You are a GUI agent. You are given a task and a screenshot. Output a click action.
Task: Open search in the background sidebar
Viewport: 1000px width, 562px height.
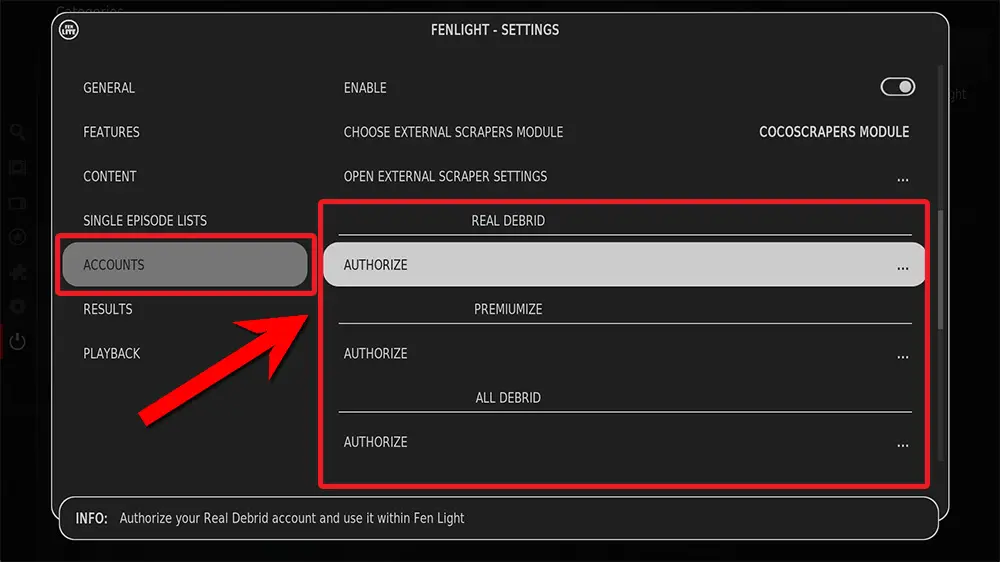tap(17, 132)
